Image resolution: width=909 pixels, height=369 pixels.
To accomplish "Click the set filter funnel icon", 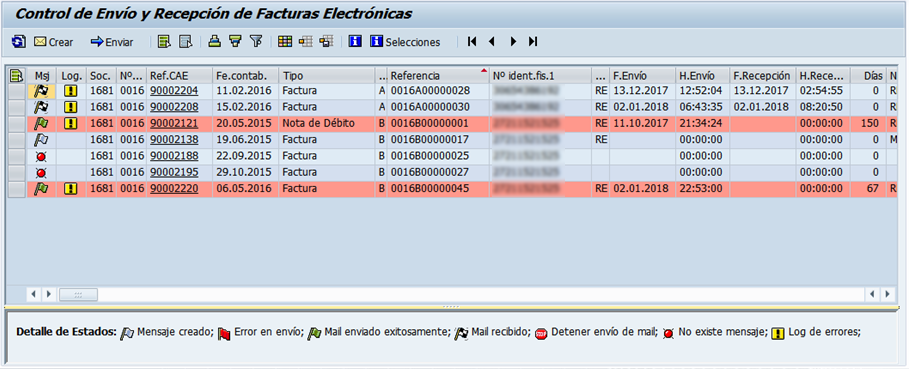I will 256,42.
